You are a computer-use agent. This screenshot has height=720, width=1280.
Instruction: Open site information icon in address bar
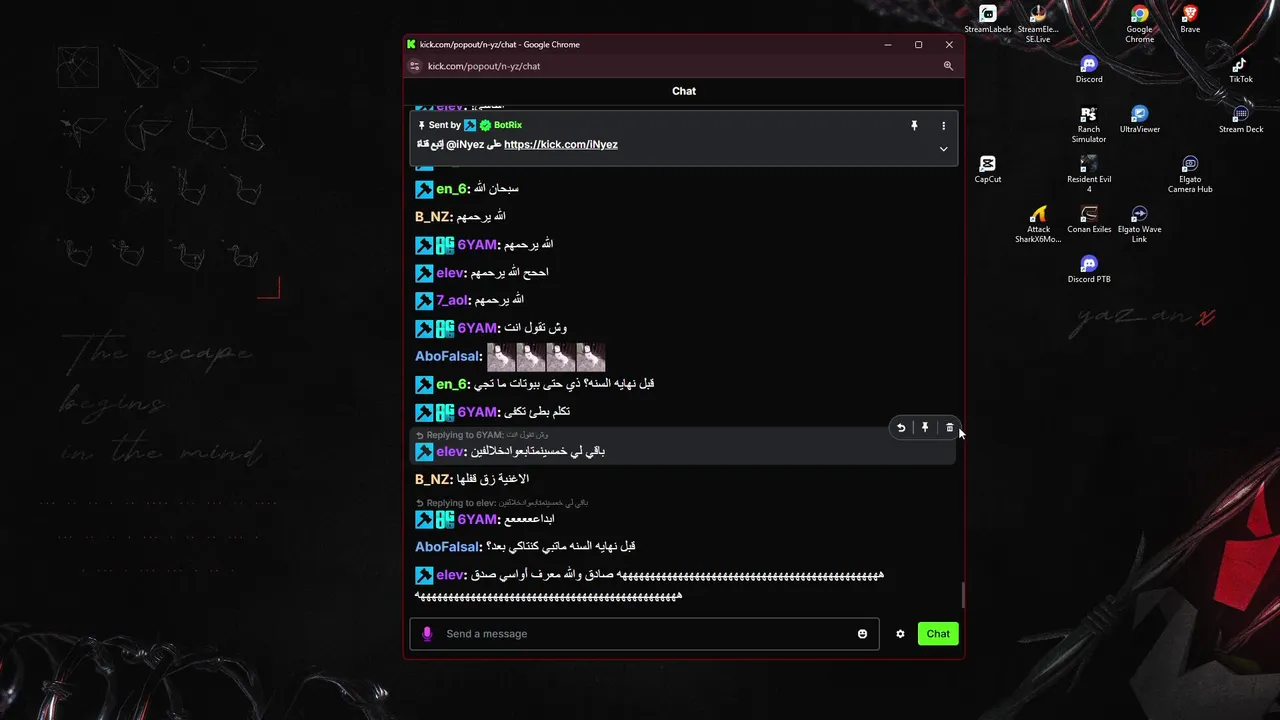click(x=414, y=66)
